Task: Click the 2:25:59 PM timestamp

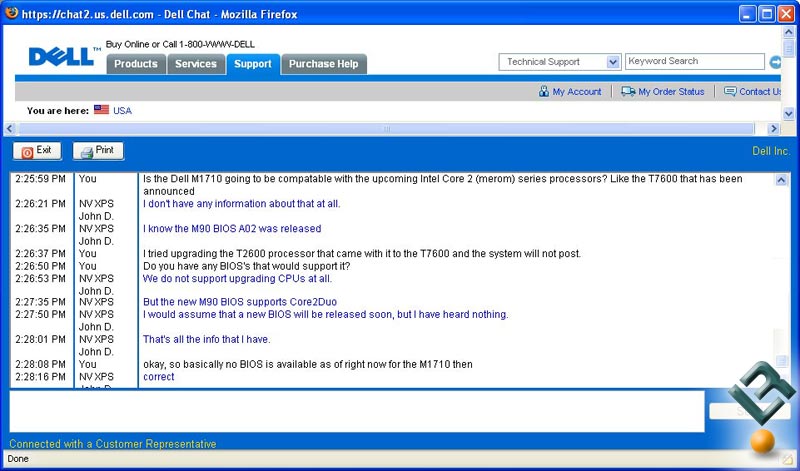Action: [x=40, y=179]
